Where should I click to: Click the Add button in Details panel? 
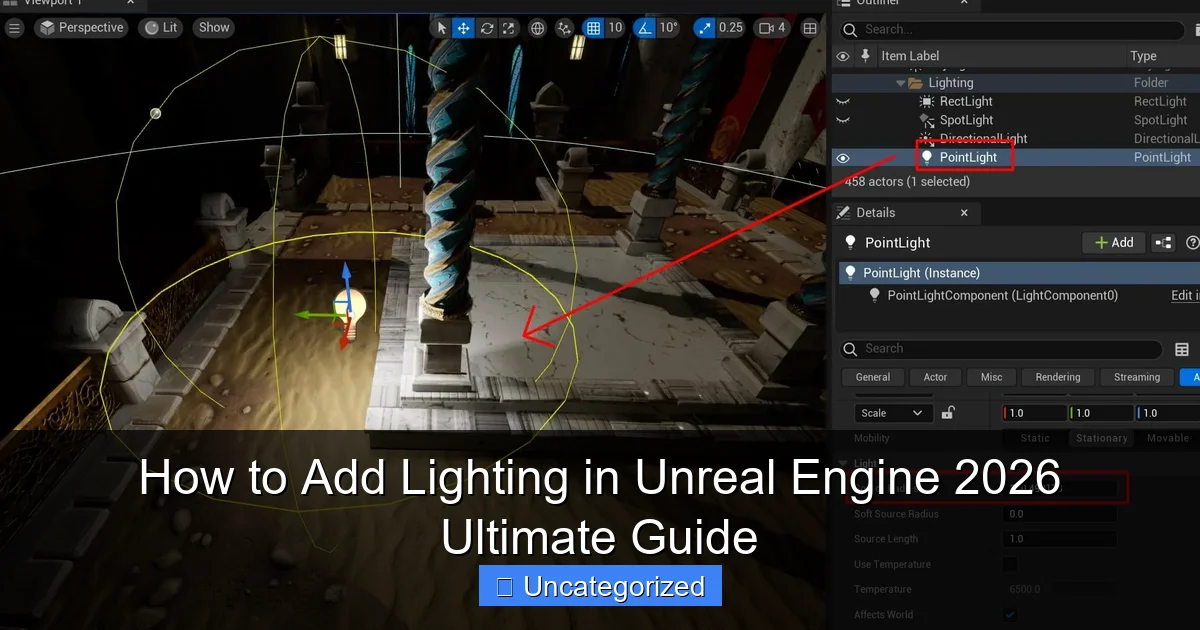pos(1113,242)
